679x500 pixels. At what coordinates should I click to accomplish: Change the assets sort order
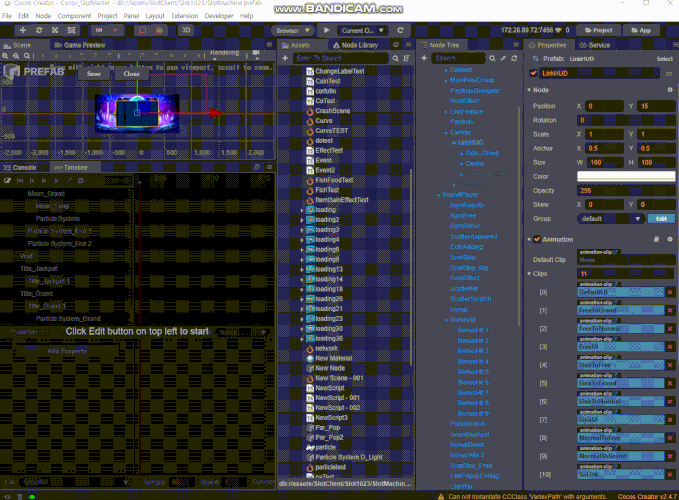coord(406,58)
